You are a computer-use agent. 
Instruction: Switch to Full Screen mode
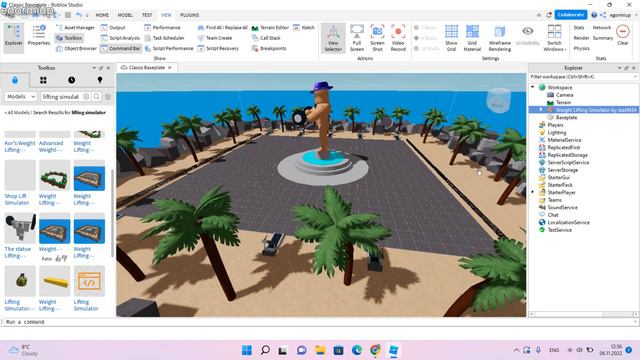pyautogui.click(x=357, y=38)
